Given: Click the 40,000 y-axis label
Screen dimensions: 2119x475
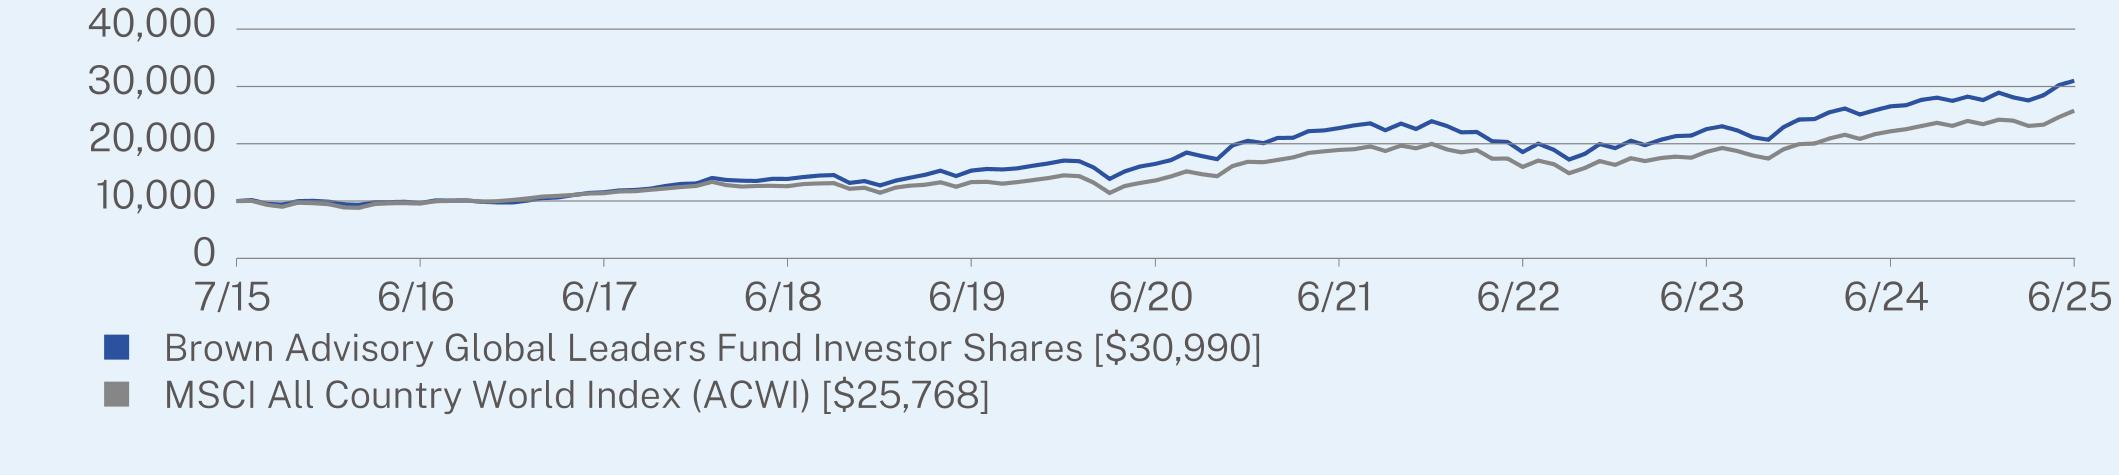Looking at the screenshot, I should (x=152, y=25).
